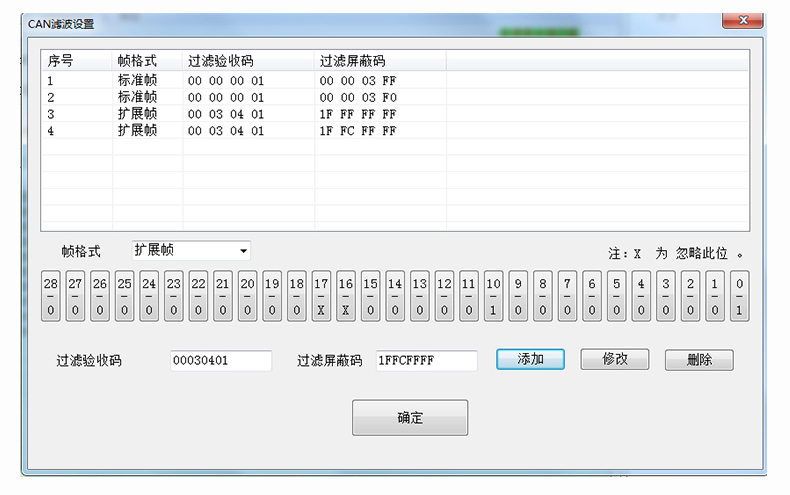
Task: Select row 1 in filter list
Action: [x=395, y=81]
